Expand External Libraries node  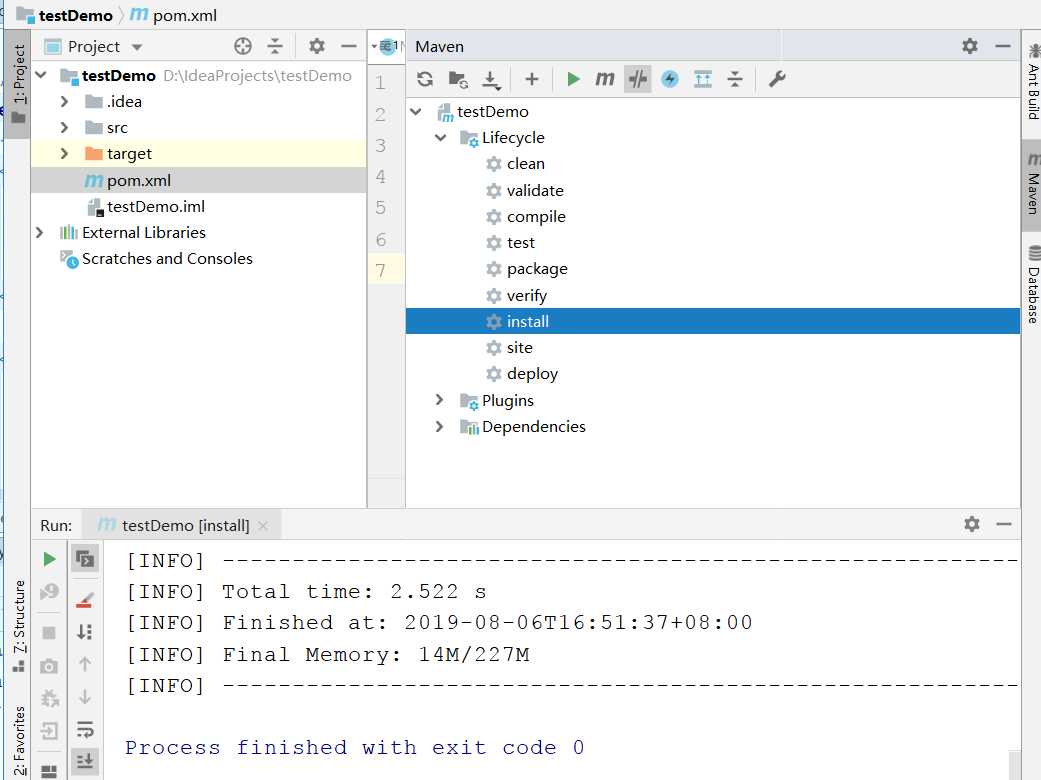[x=40, y=232]
